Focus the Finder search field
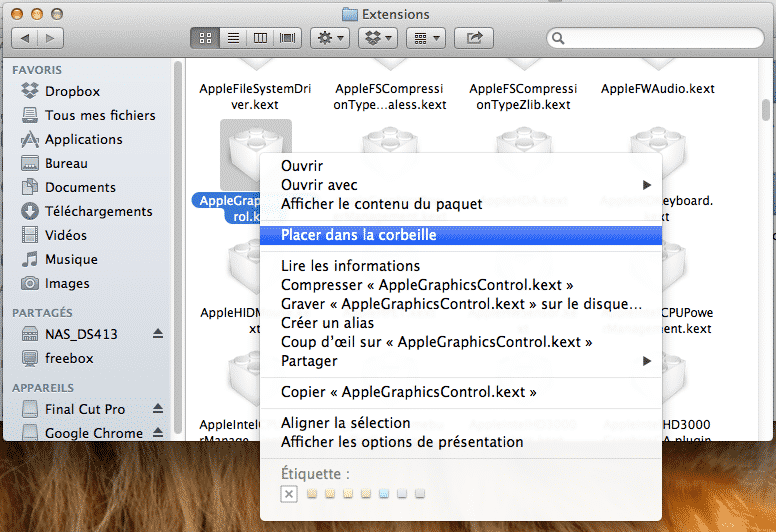776x532 pixels. click(655, 38)
